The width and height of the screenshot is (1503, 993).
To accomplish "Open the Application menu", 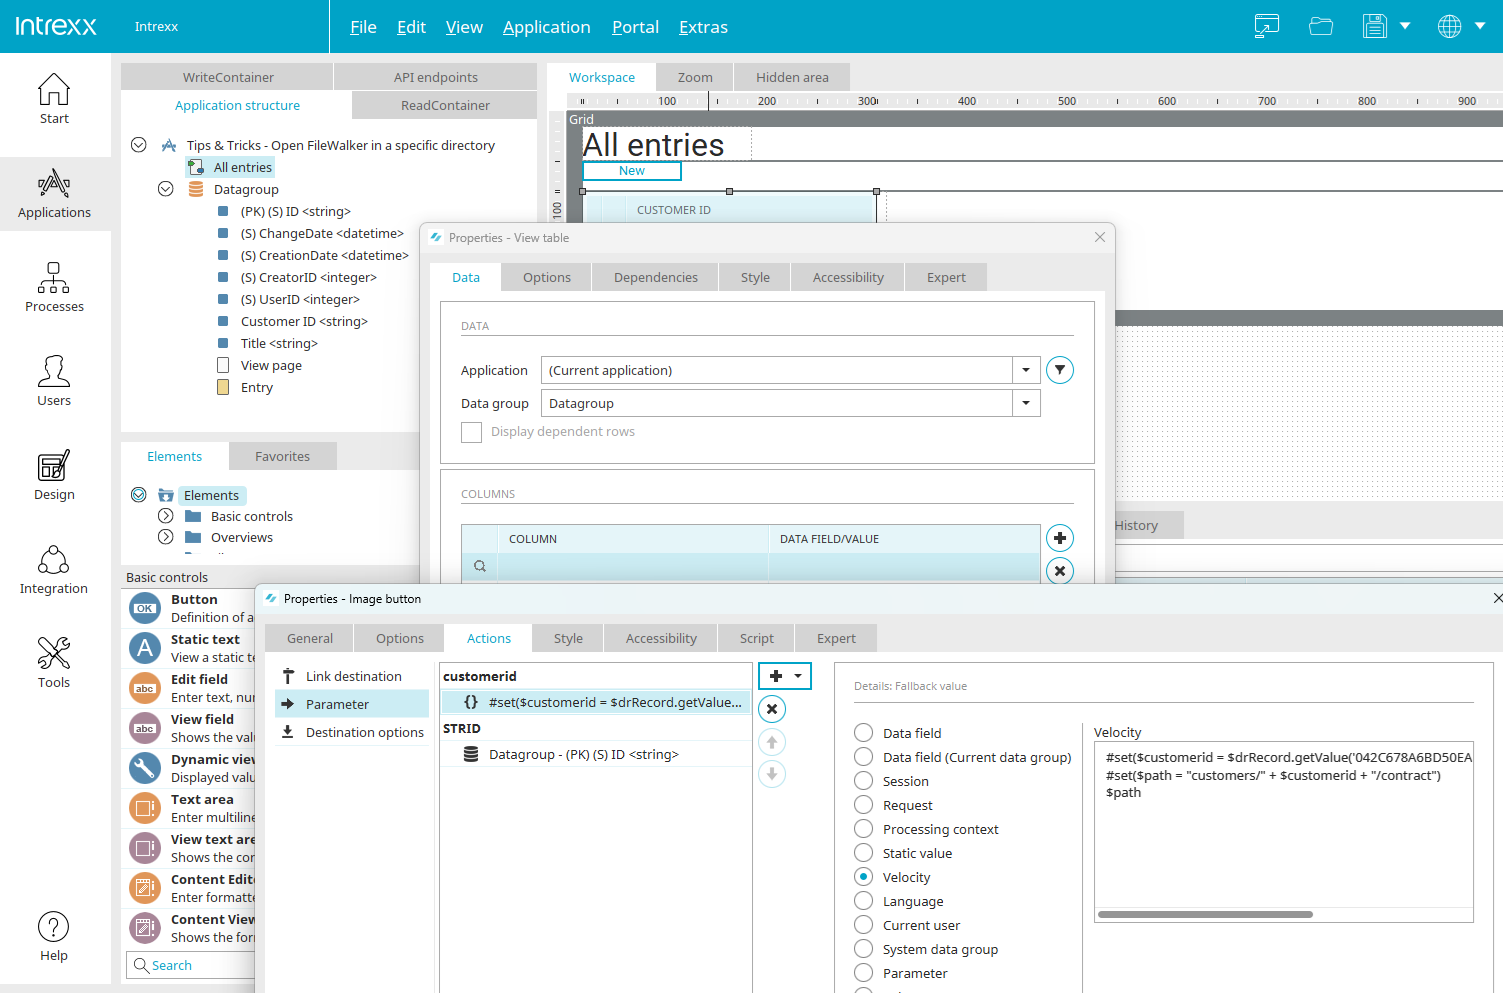I will click(x=546, y=27).
